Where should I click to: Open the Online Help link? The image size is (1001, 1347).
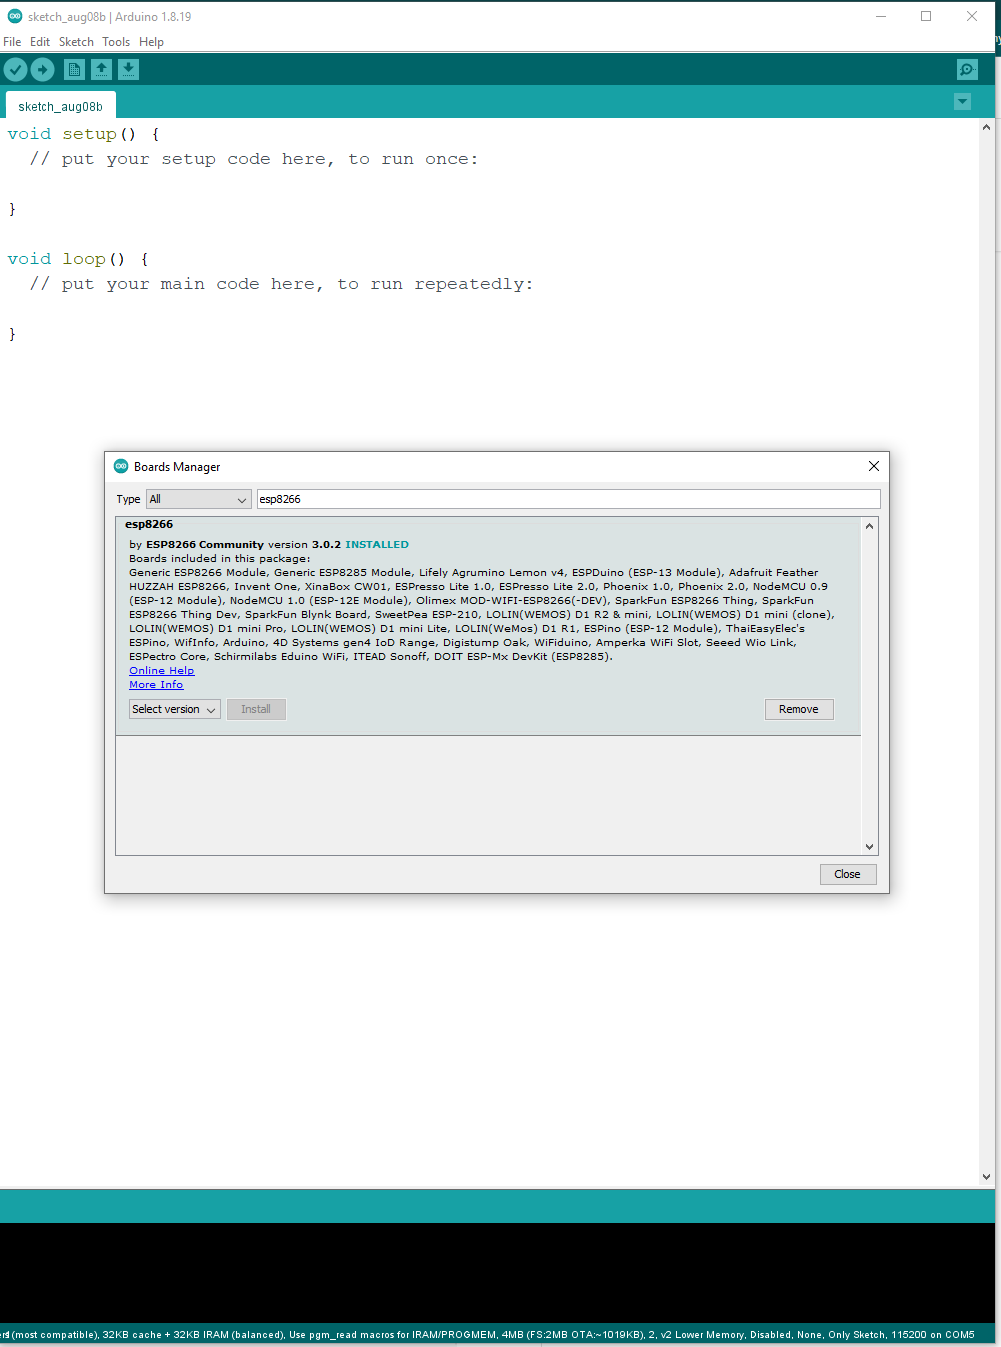coord(161,671)
